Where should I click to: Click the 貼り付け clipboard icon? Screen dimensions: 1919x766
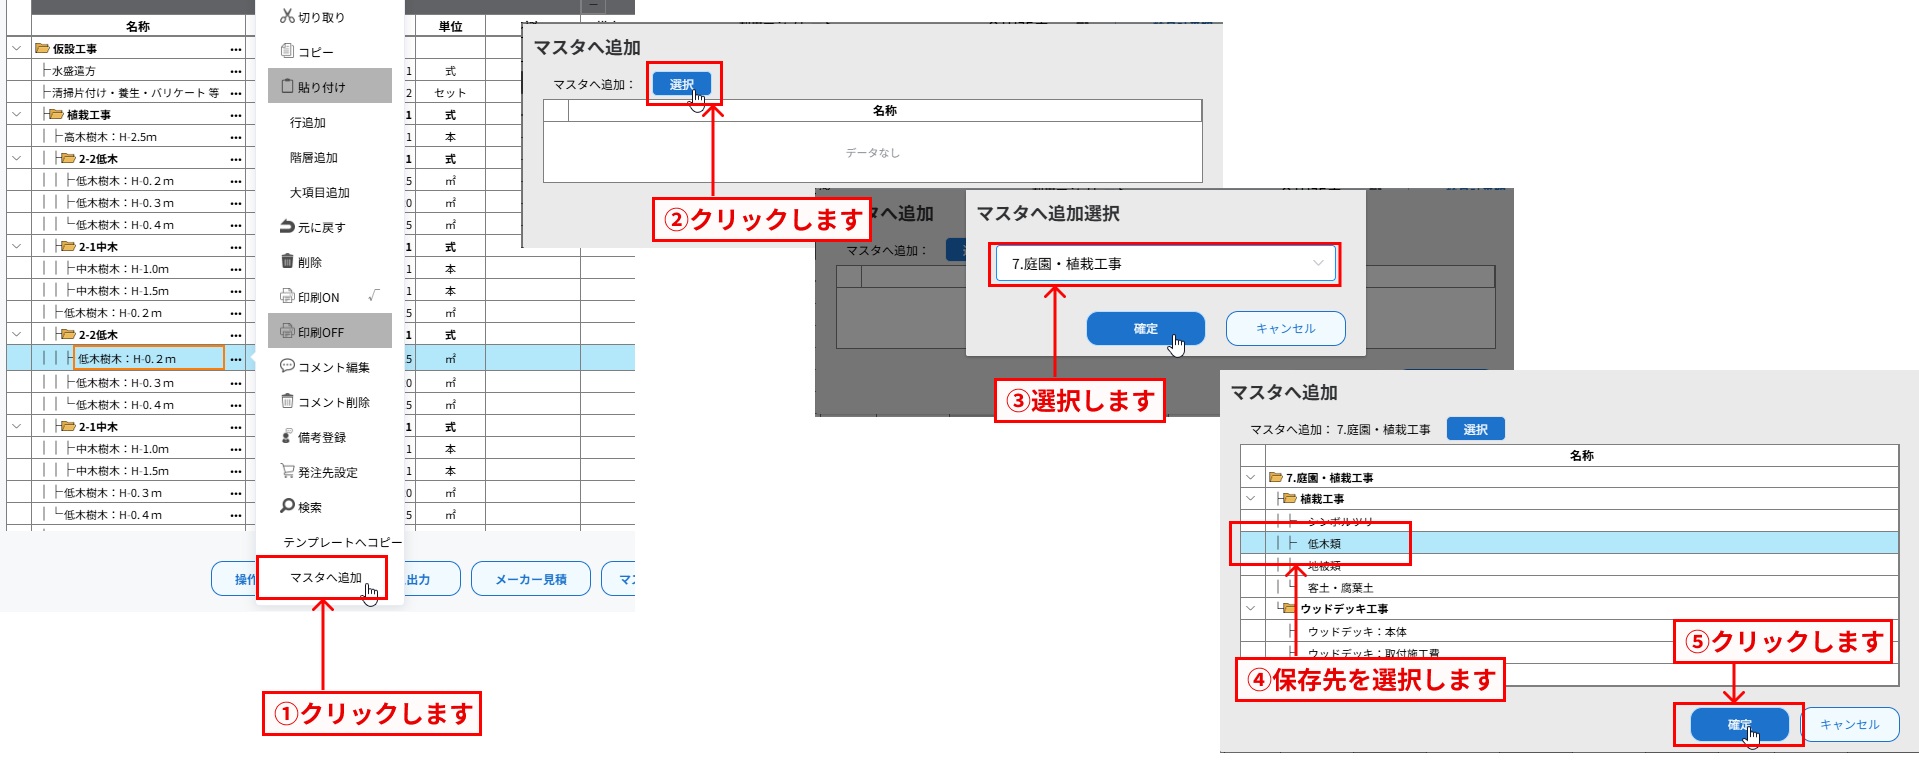click(288, 86)
